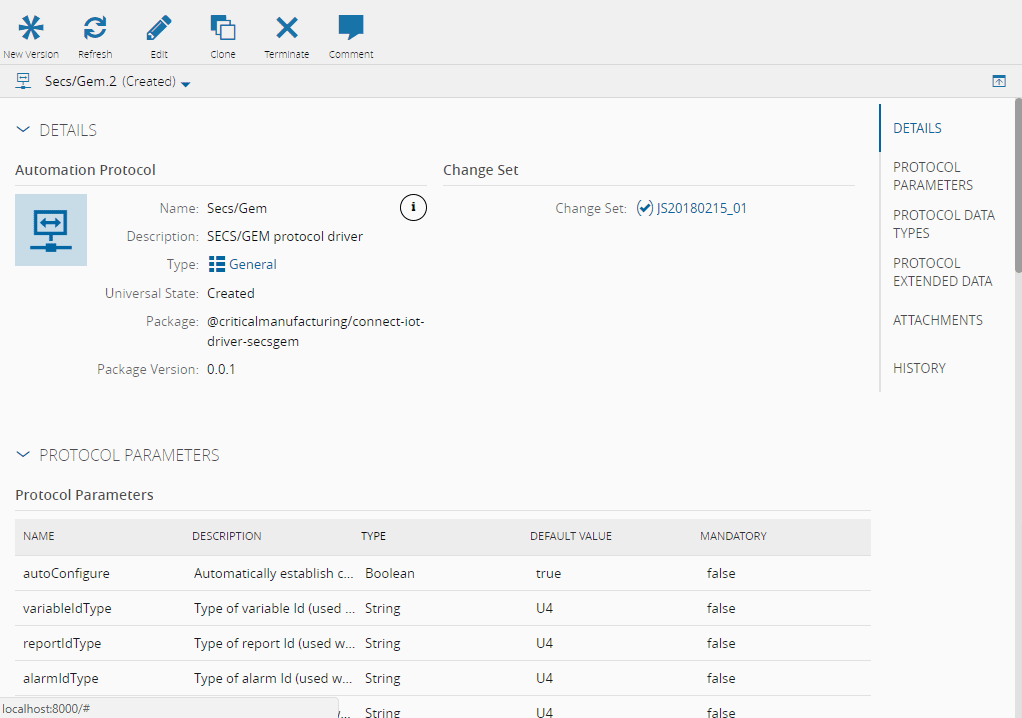This screenshot has height=718, width=1022.
Task: Collapse the Protocol Parameters section
Action: (23, 455)
